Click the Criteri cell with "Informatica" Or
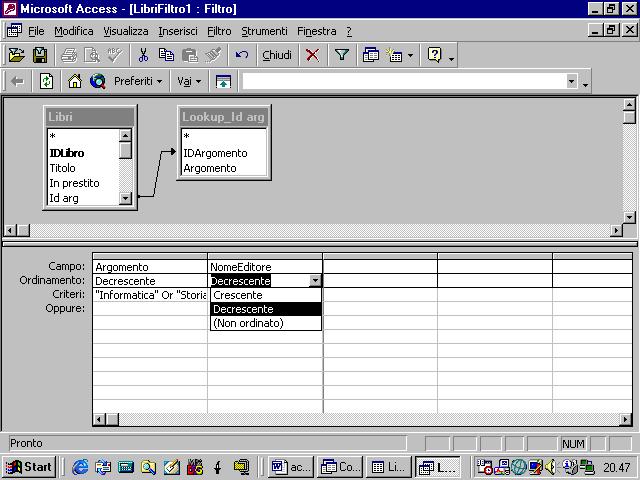 click(x=150, y=295)
